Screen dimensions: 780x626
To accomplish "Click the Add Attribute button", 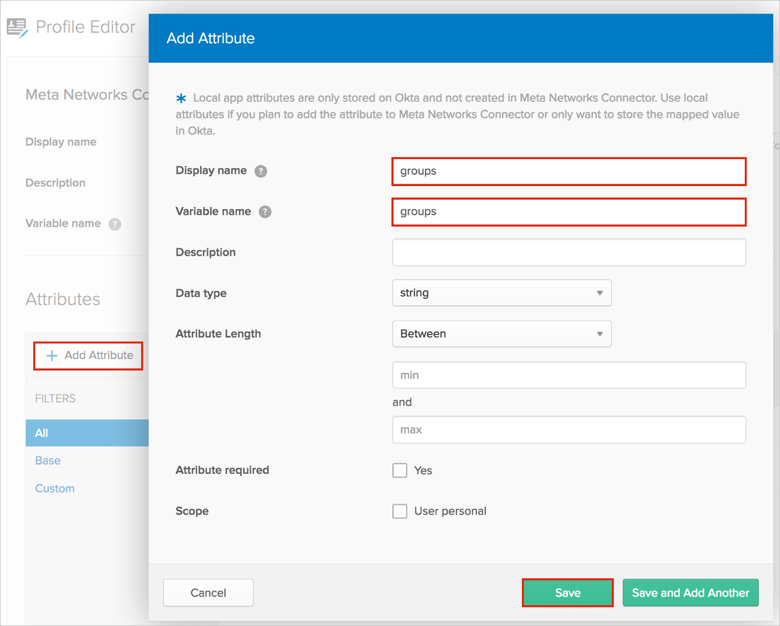I will (89, 356).
